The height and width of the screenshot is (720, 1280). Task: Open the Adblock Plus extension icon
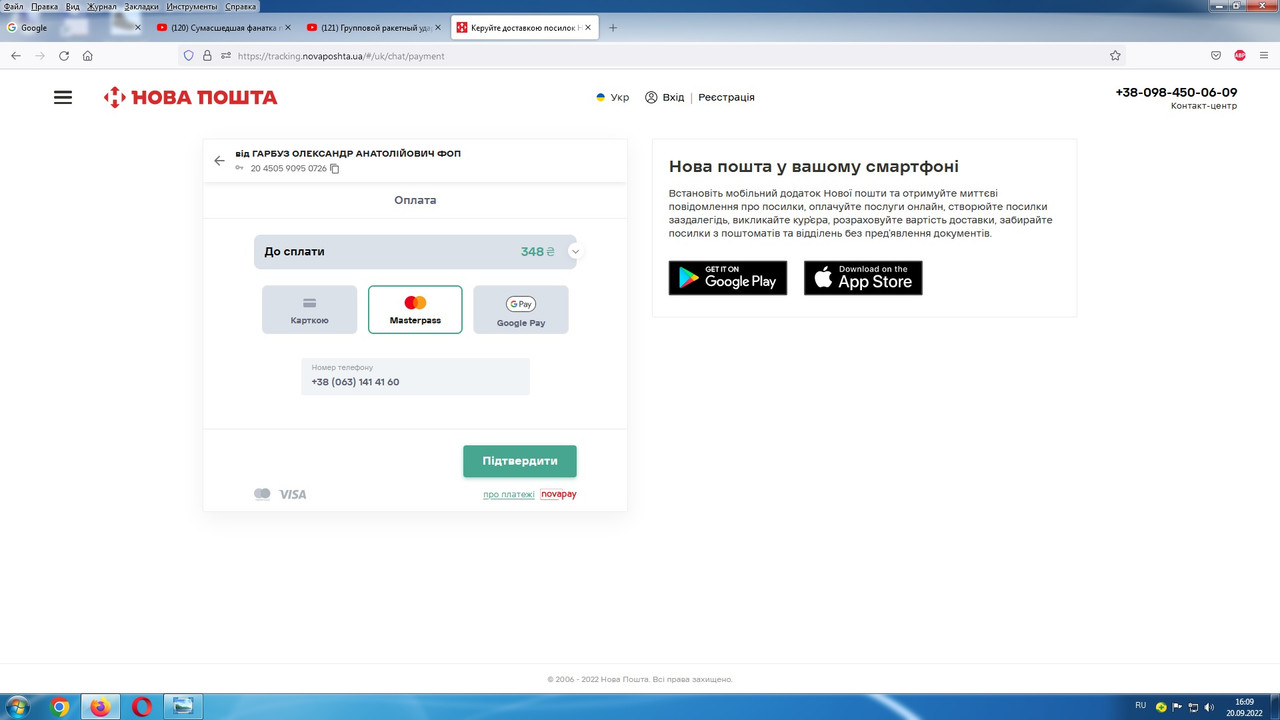(1240, 56)
